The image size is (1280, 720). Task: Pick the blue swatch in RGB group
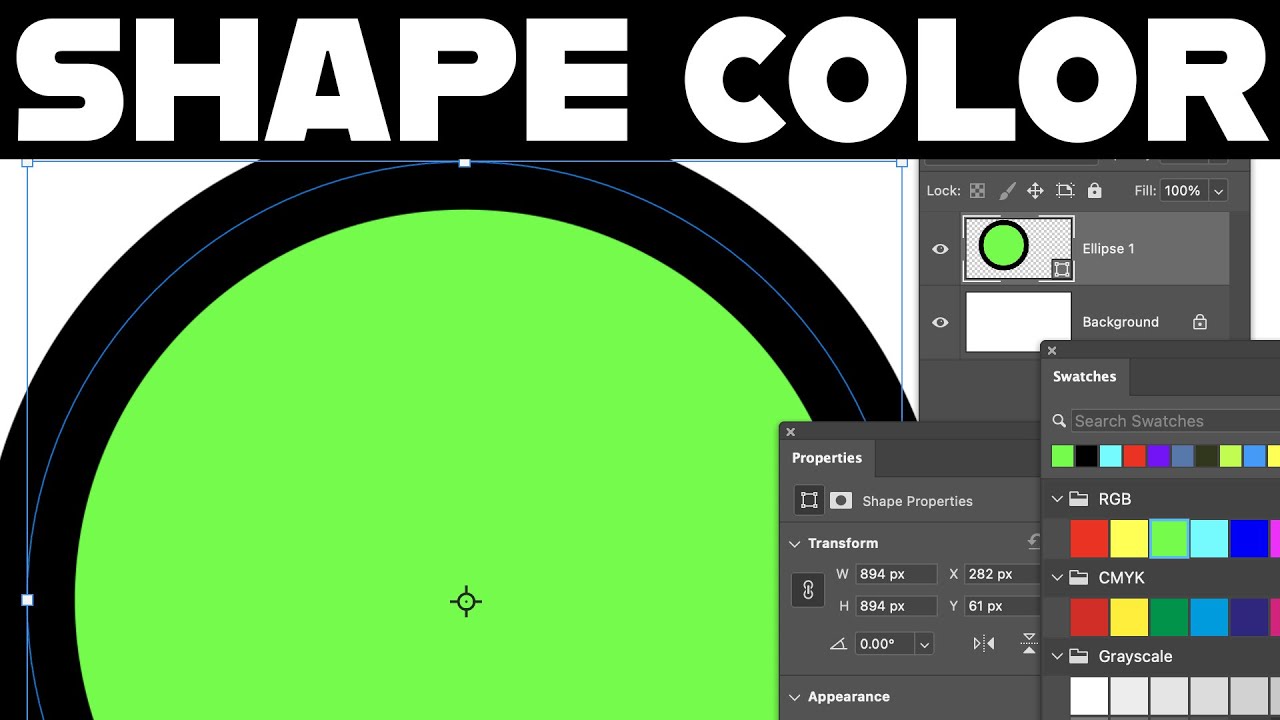tap(1249, 538)
